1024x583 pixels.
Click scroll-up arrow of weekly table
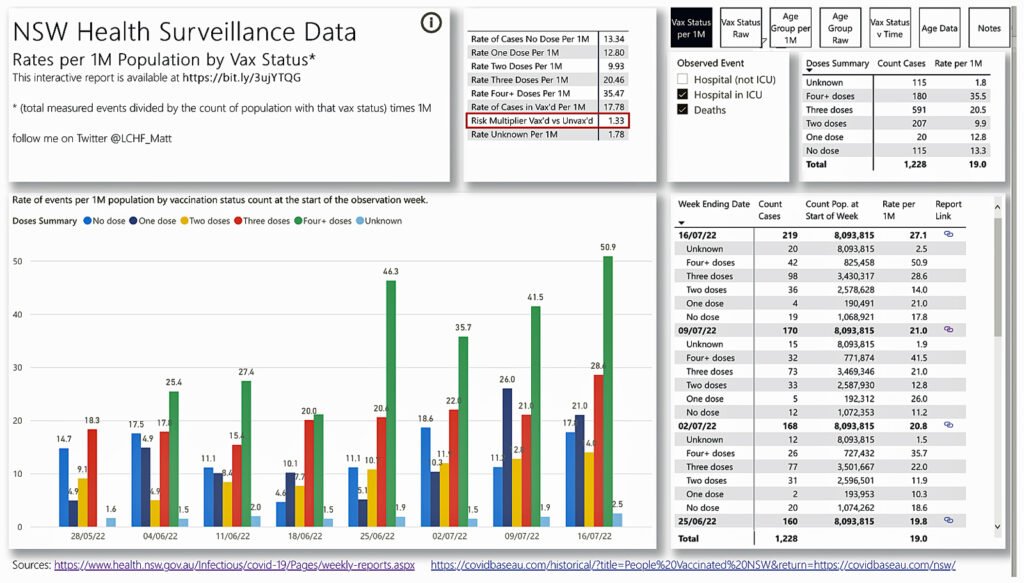(997, 207)
